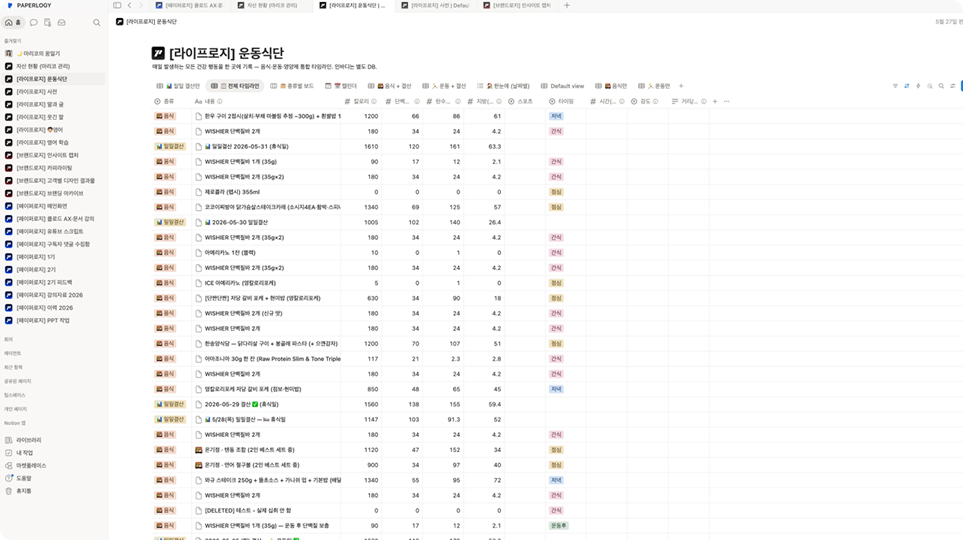Expand the Notion 앱 sidebar section

coord(15,423)
